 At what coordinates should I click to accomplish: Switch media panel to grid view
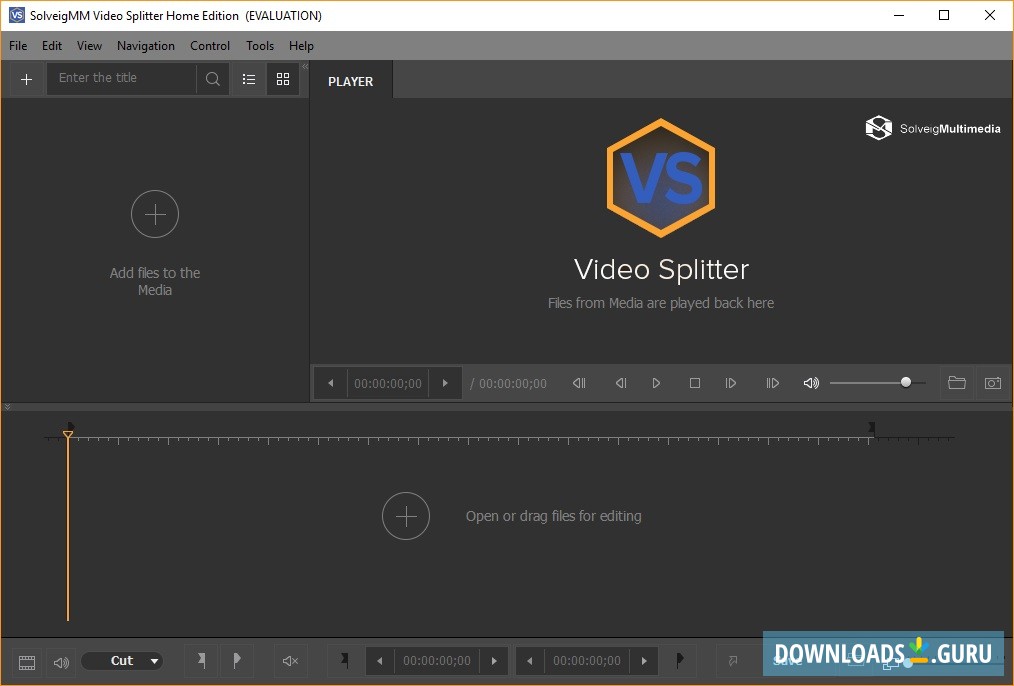point(283,79)
